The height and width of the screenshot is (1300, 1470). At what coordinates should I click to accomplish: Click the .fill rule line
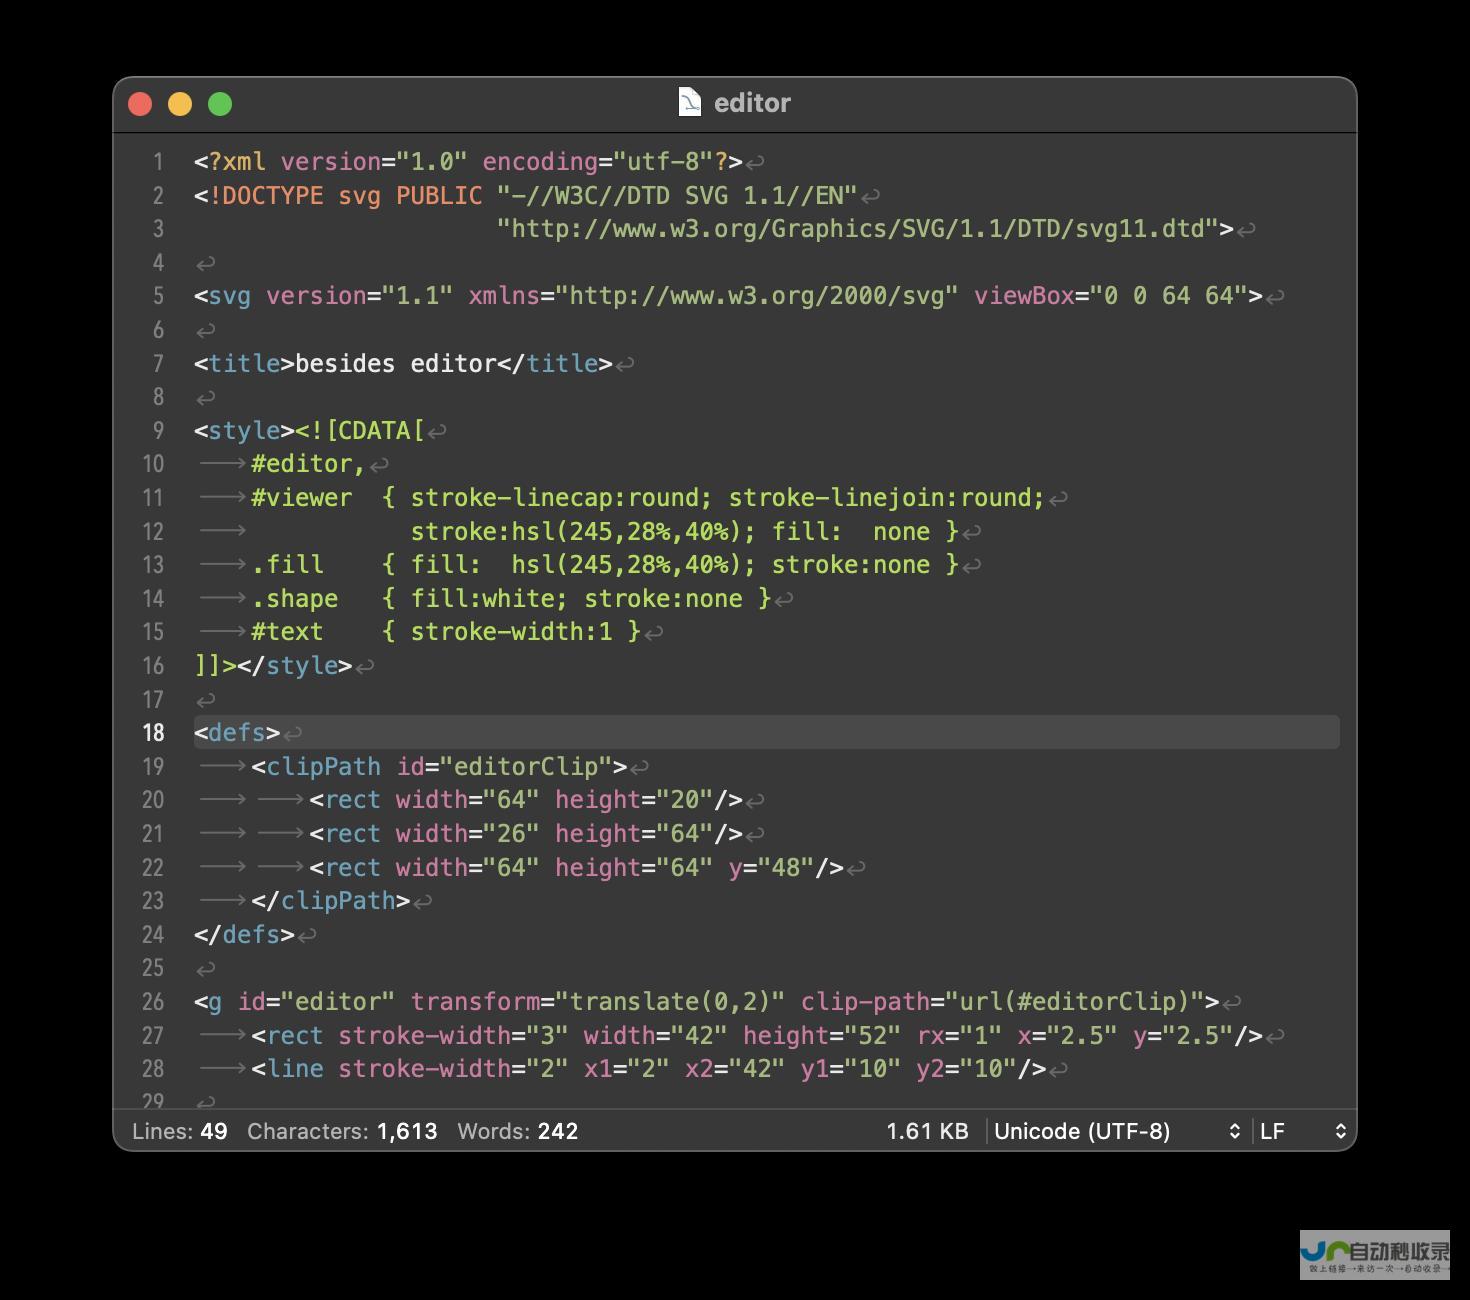click(605, 565)
